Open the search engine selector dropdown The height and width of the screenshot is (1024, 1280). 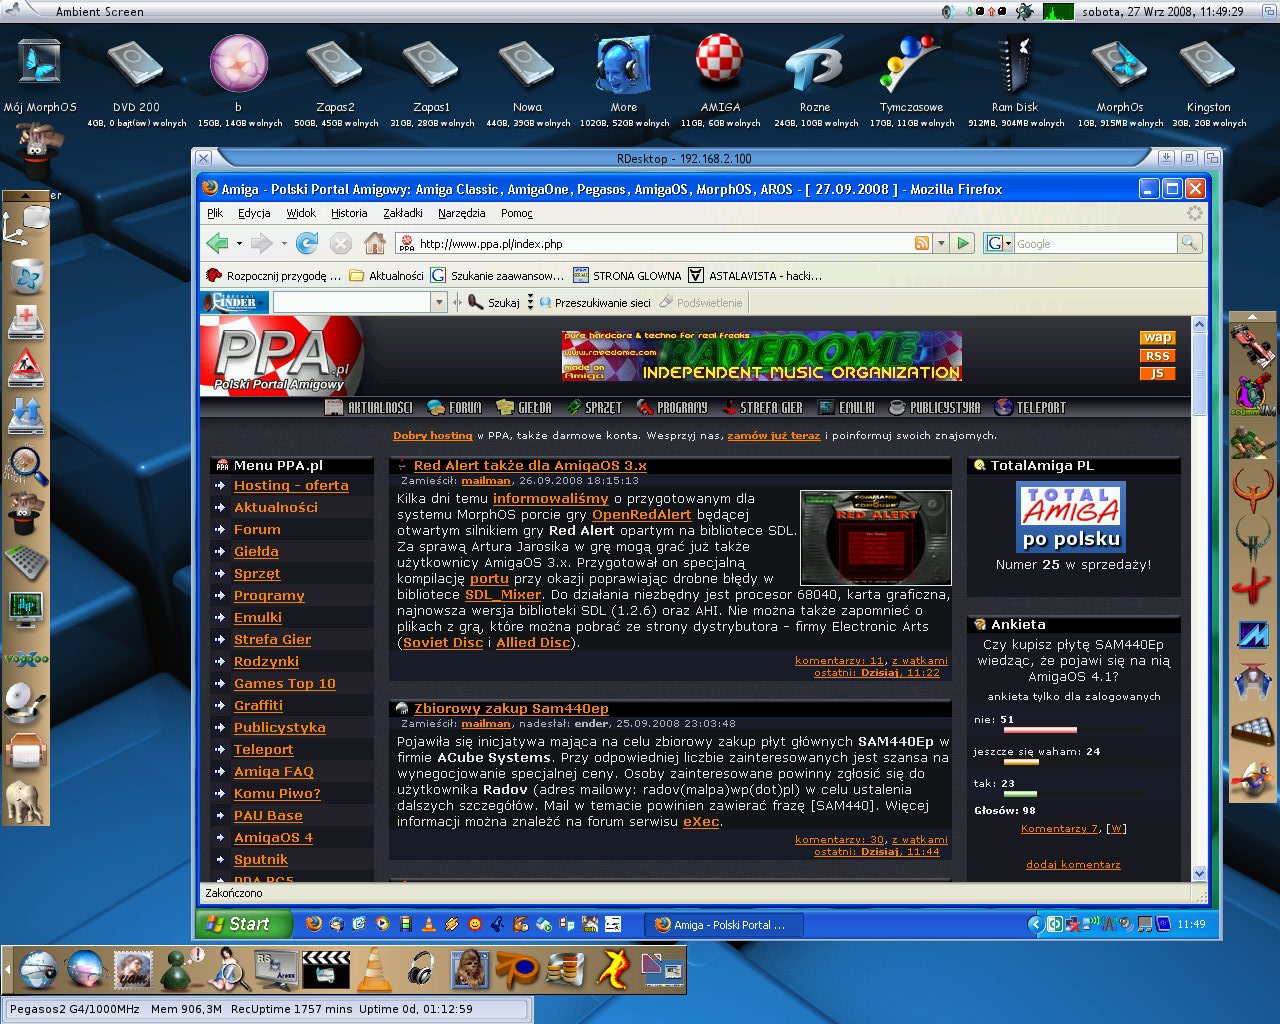tap(999, 243)
